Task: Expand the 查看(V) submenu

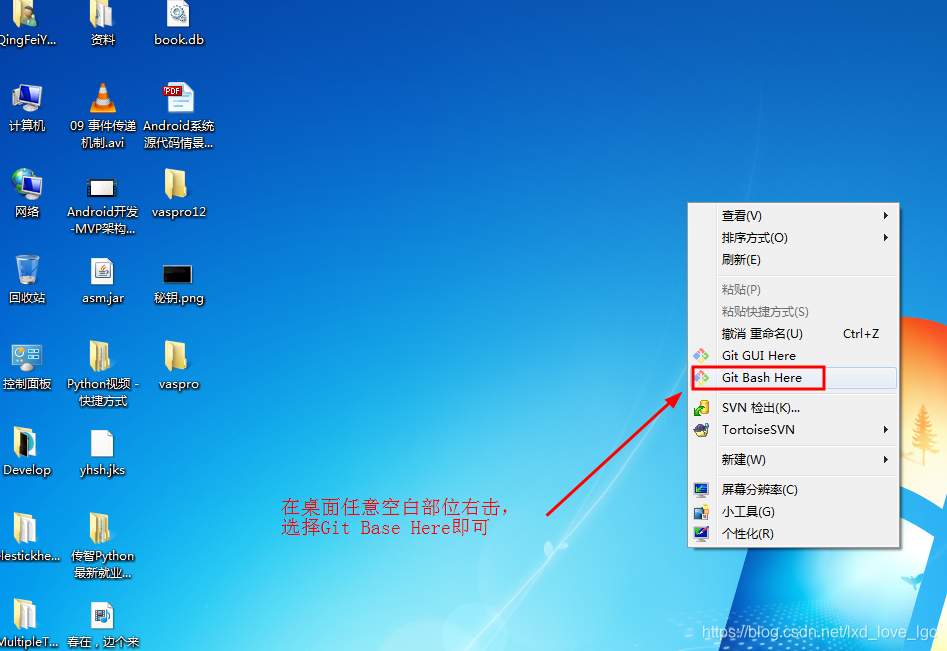Action: pyautogui.click(x=794, y=216)
